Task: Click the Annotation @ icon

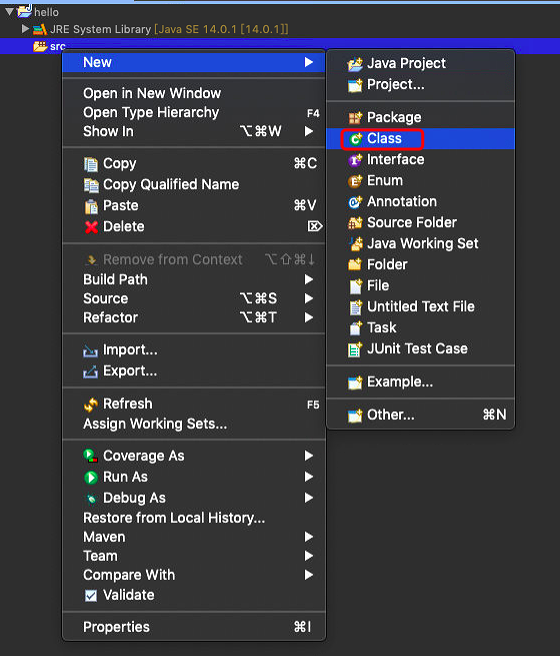Action: pyautogui.click(x=355, y=202)
